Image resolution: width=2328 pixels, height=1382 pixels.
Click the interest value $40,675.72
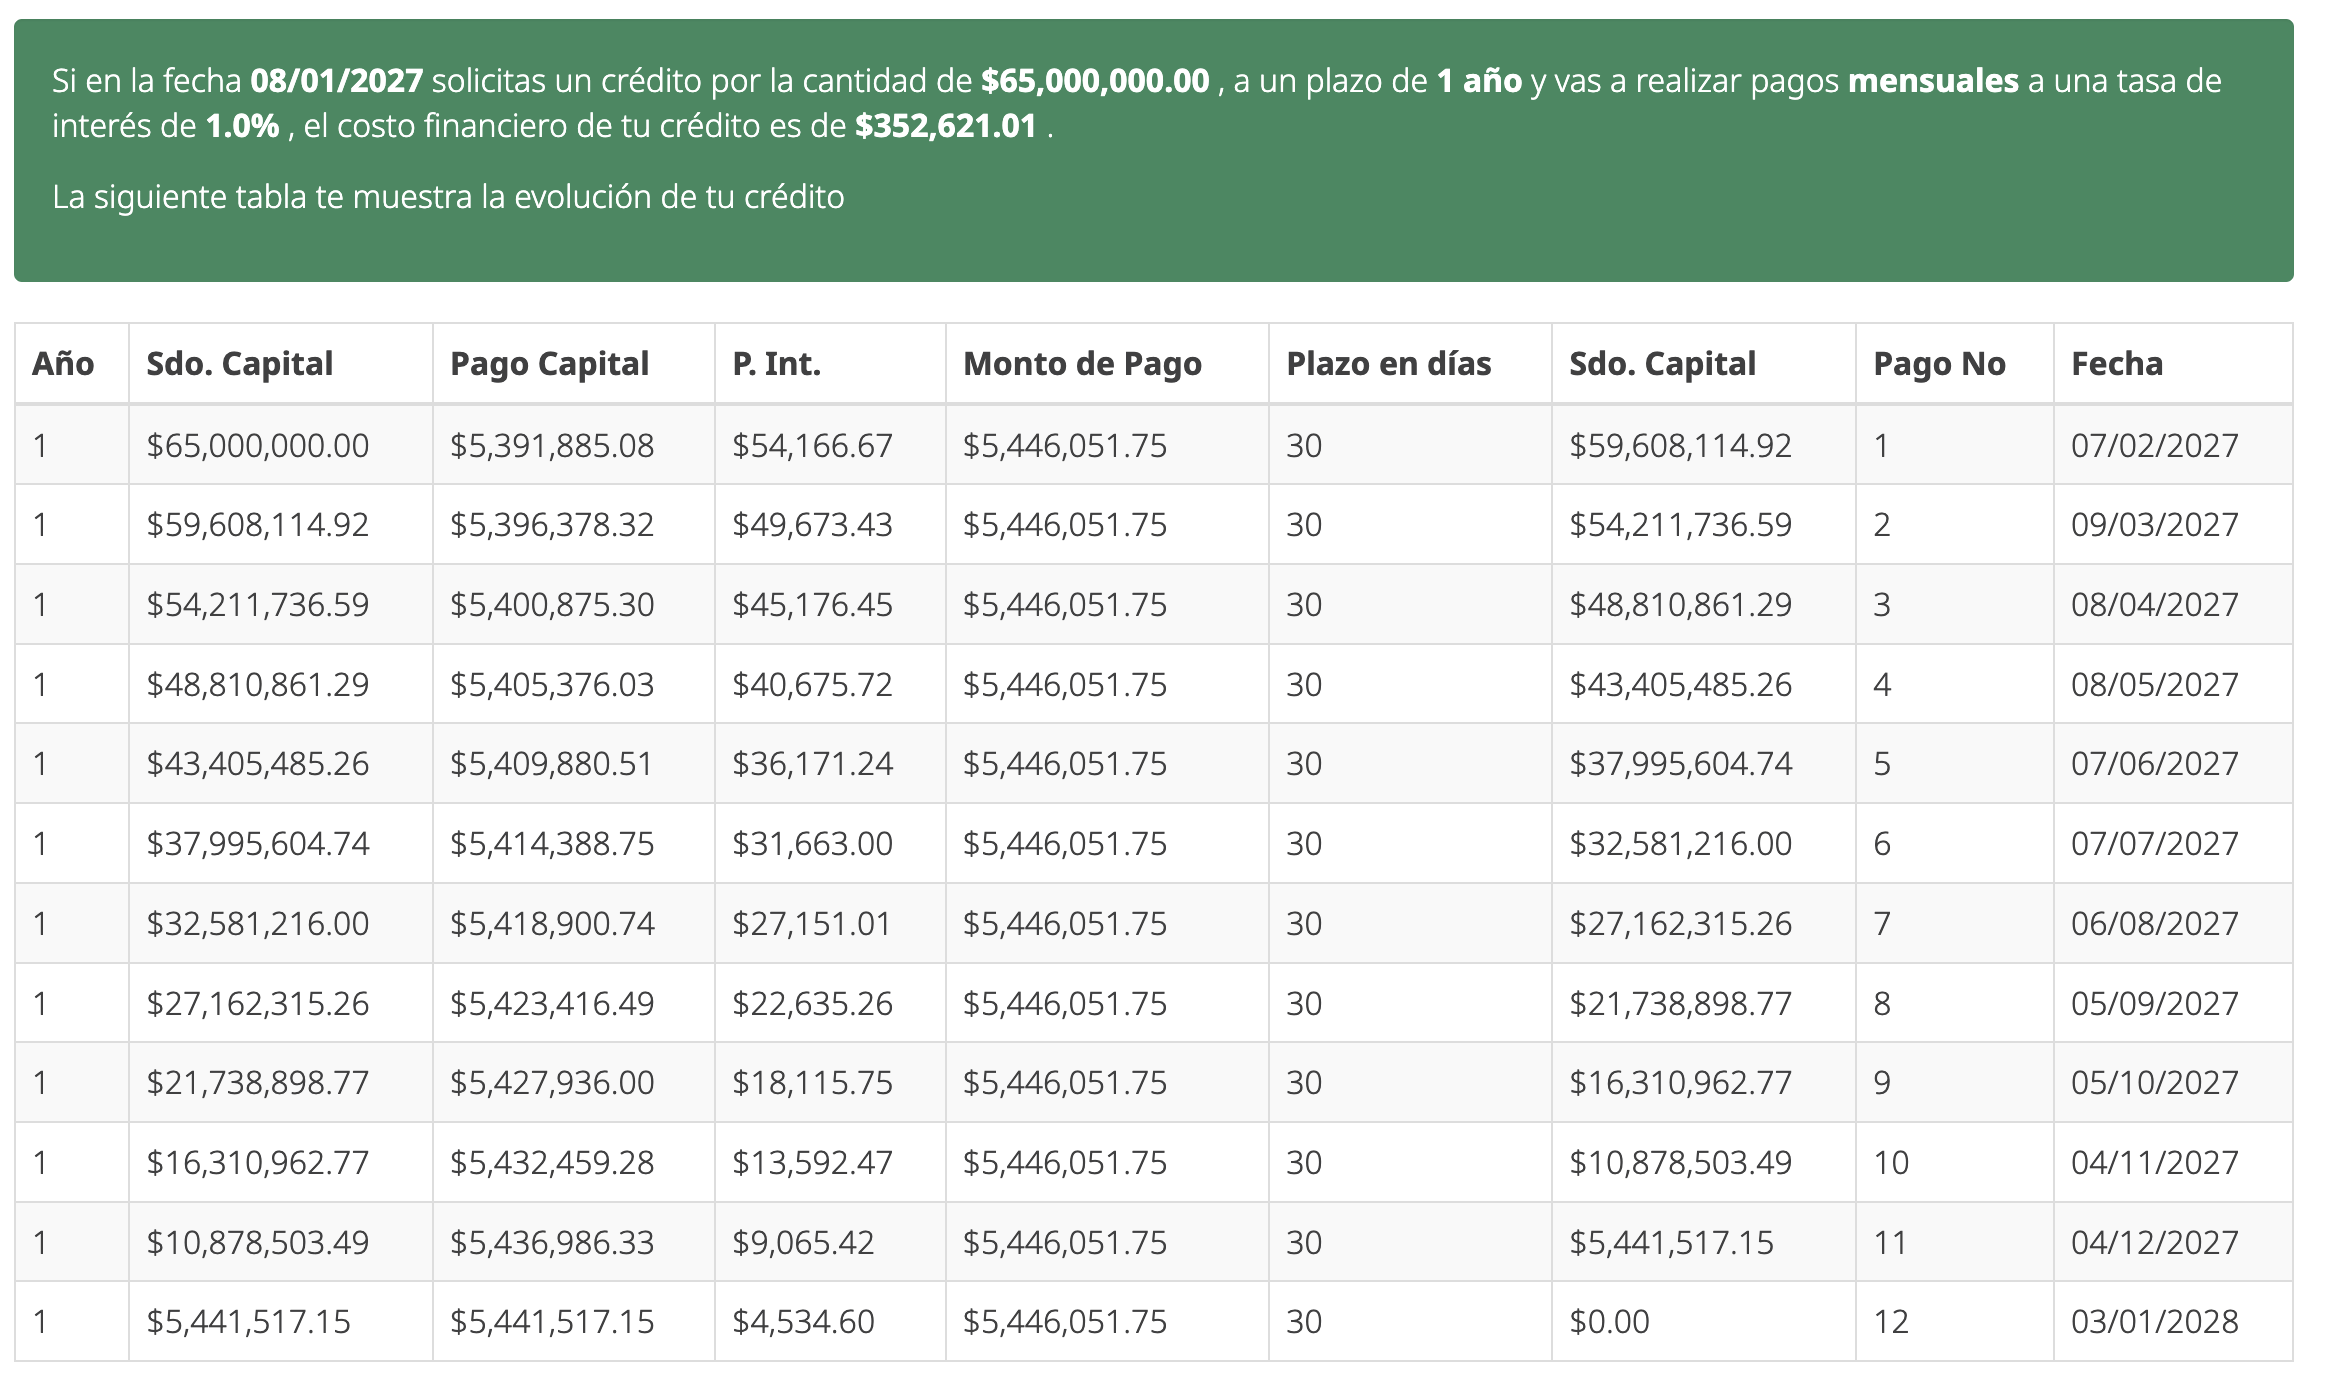812,685
